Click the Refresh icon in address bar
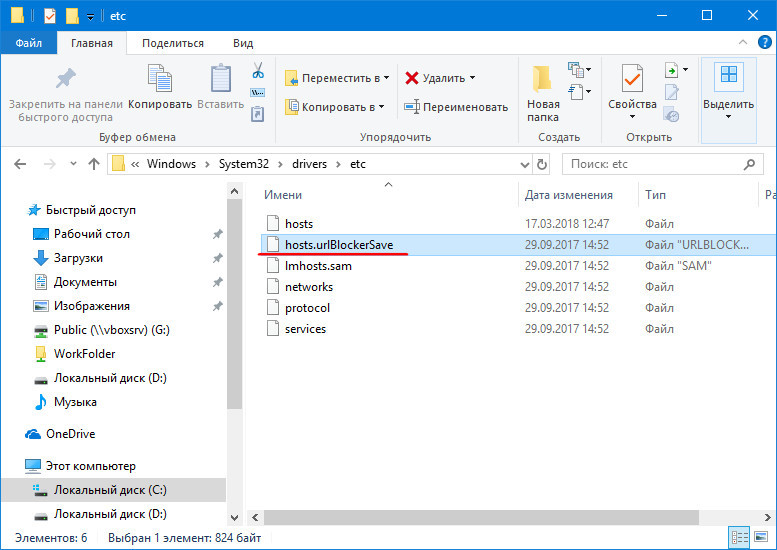The width and height of the screenshot is (777, 550). (542, 164)
